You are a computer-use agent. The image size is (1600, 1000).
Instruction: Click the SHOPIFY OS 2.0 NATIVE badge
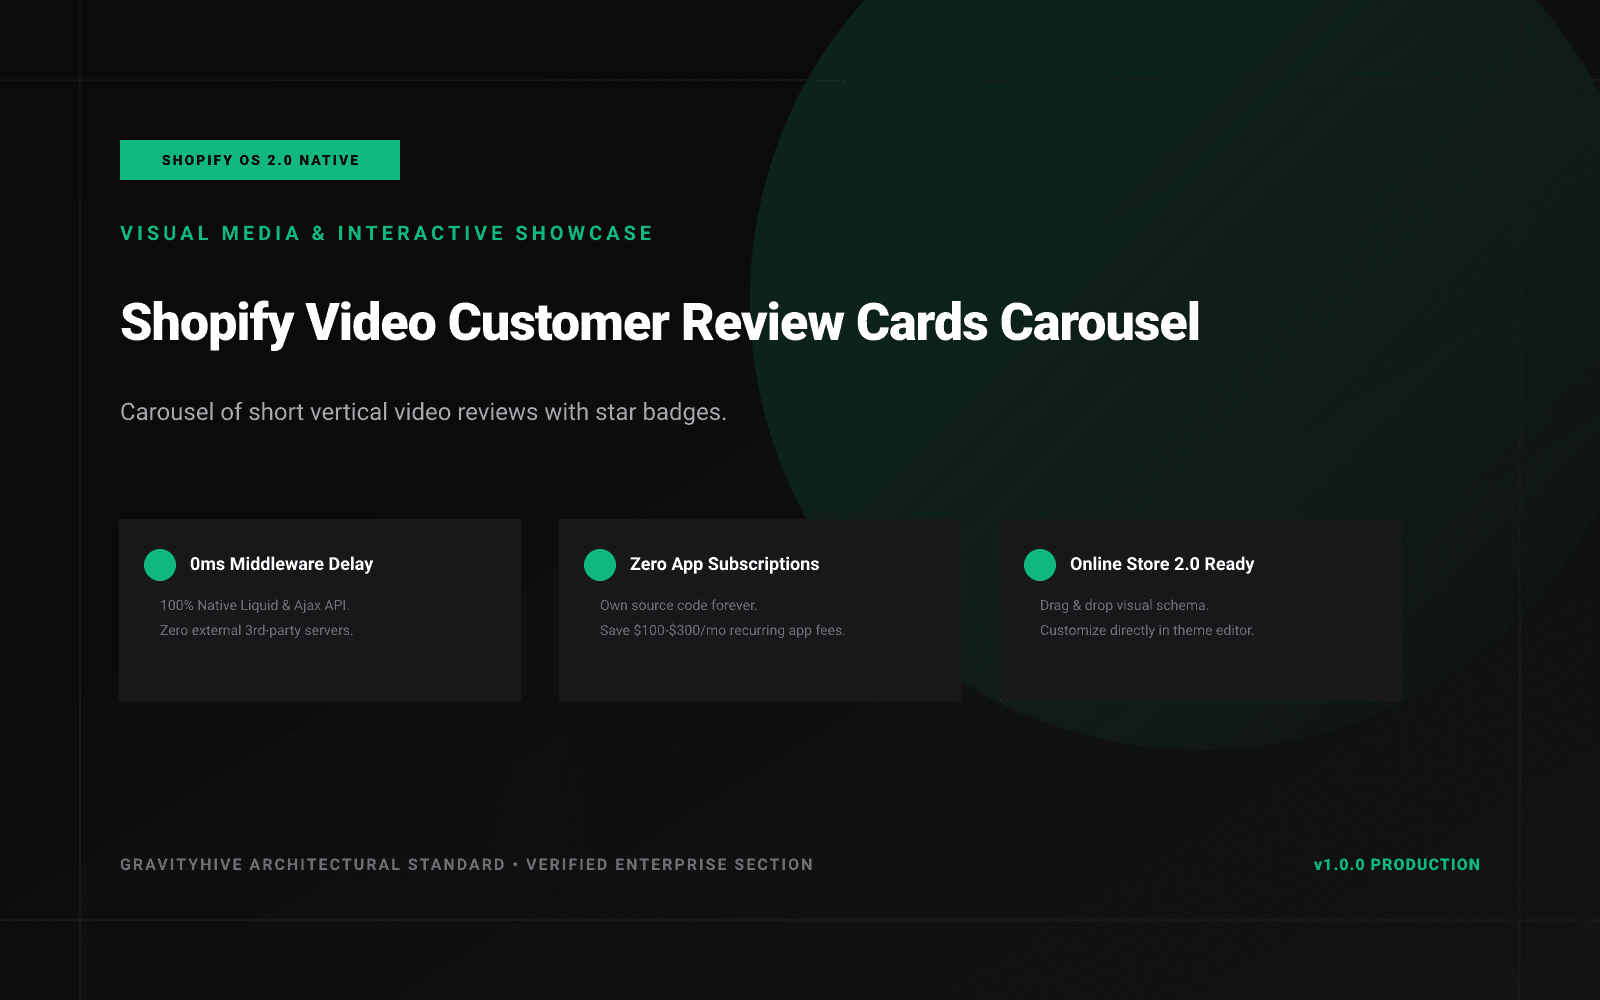point(260,160)
